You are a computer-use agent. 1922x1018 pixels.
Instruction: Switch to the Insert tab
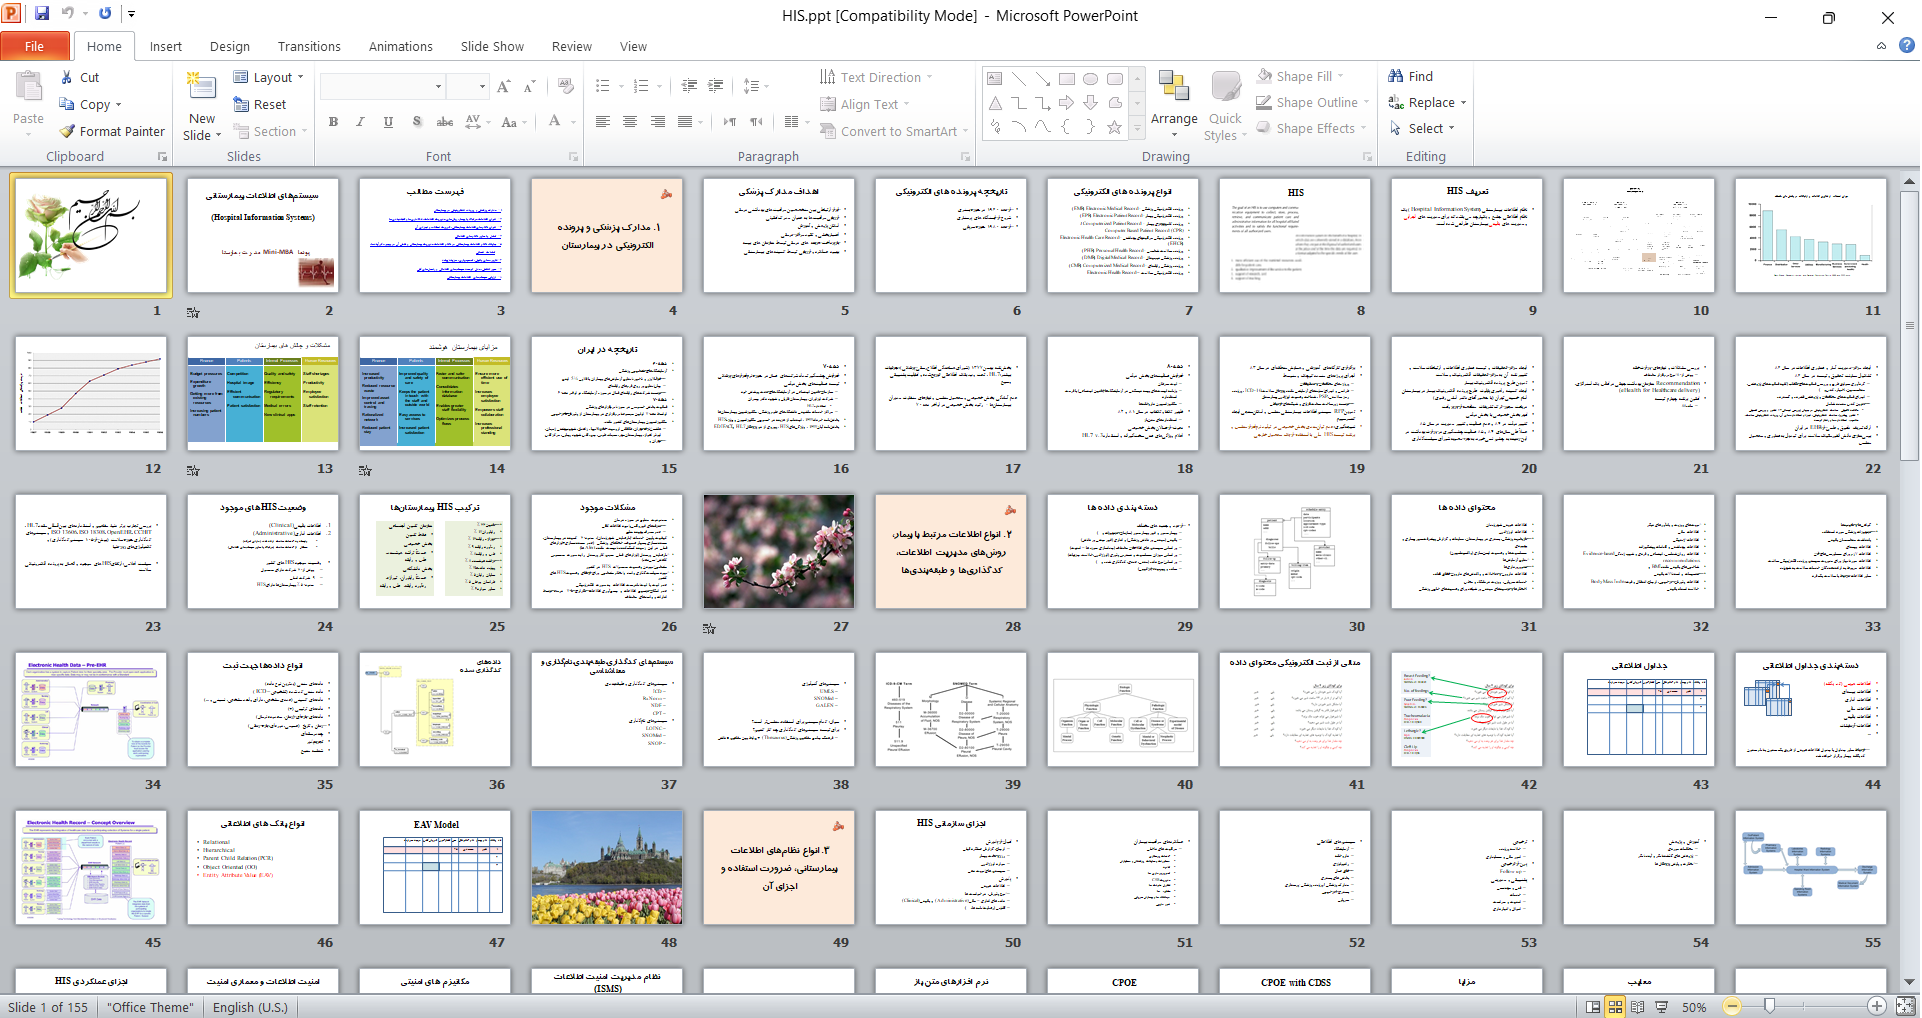[165, 46]
